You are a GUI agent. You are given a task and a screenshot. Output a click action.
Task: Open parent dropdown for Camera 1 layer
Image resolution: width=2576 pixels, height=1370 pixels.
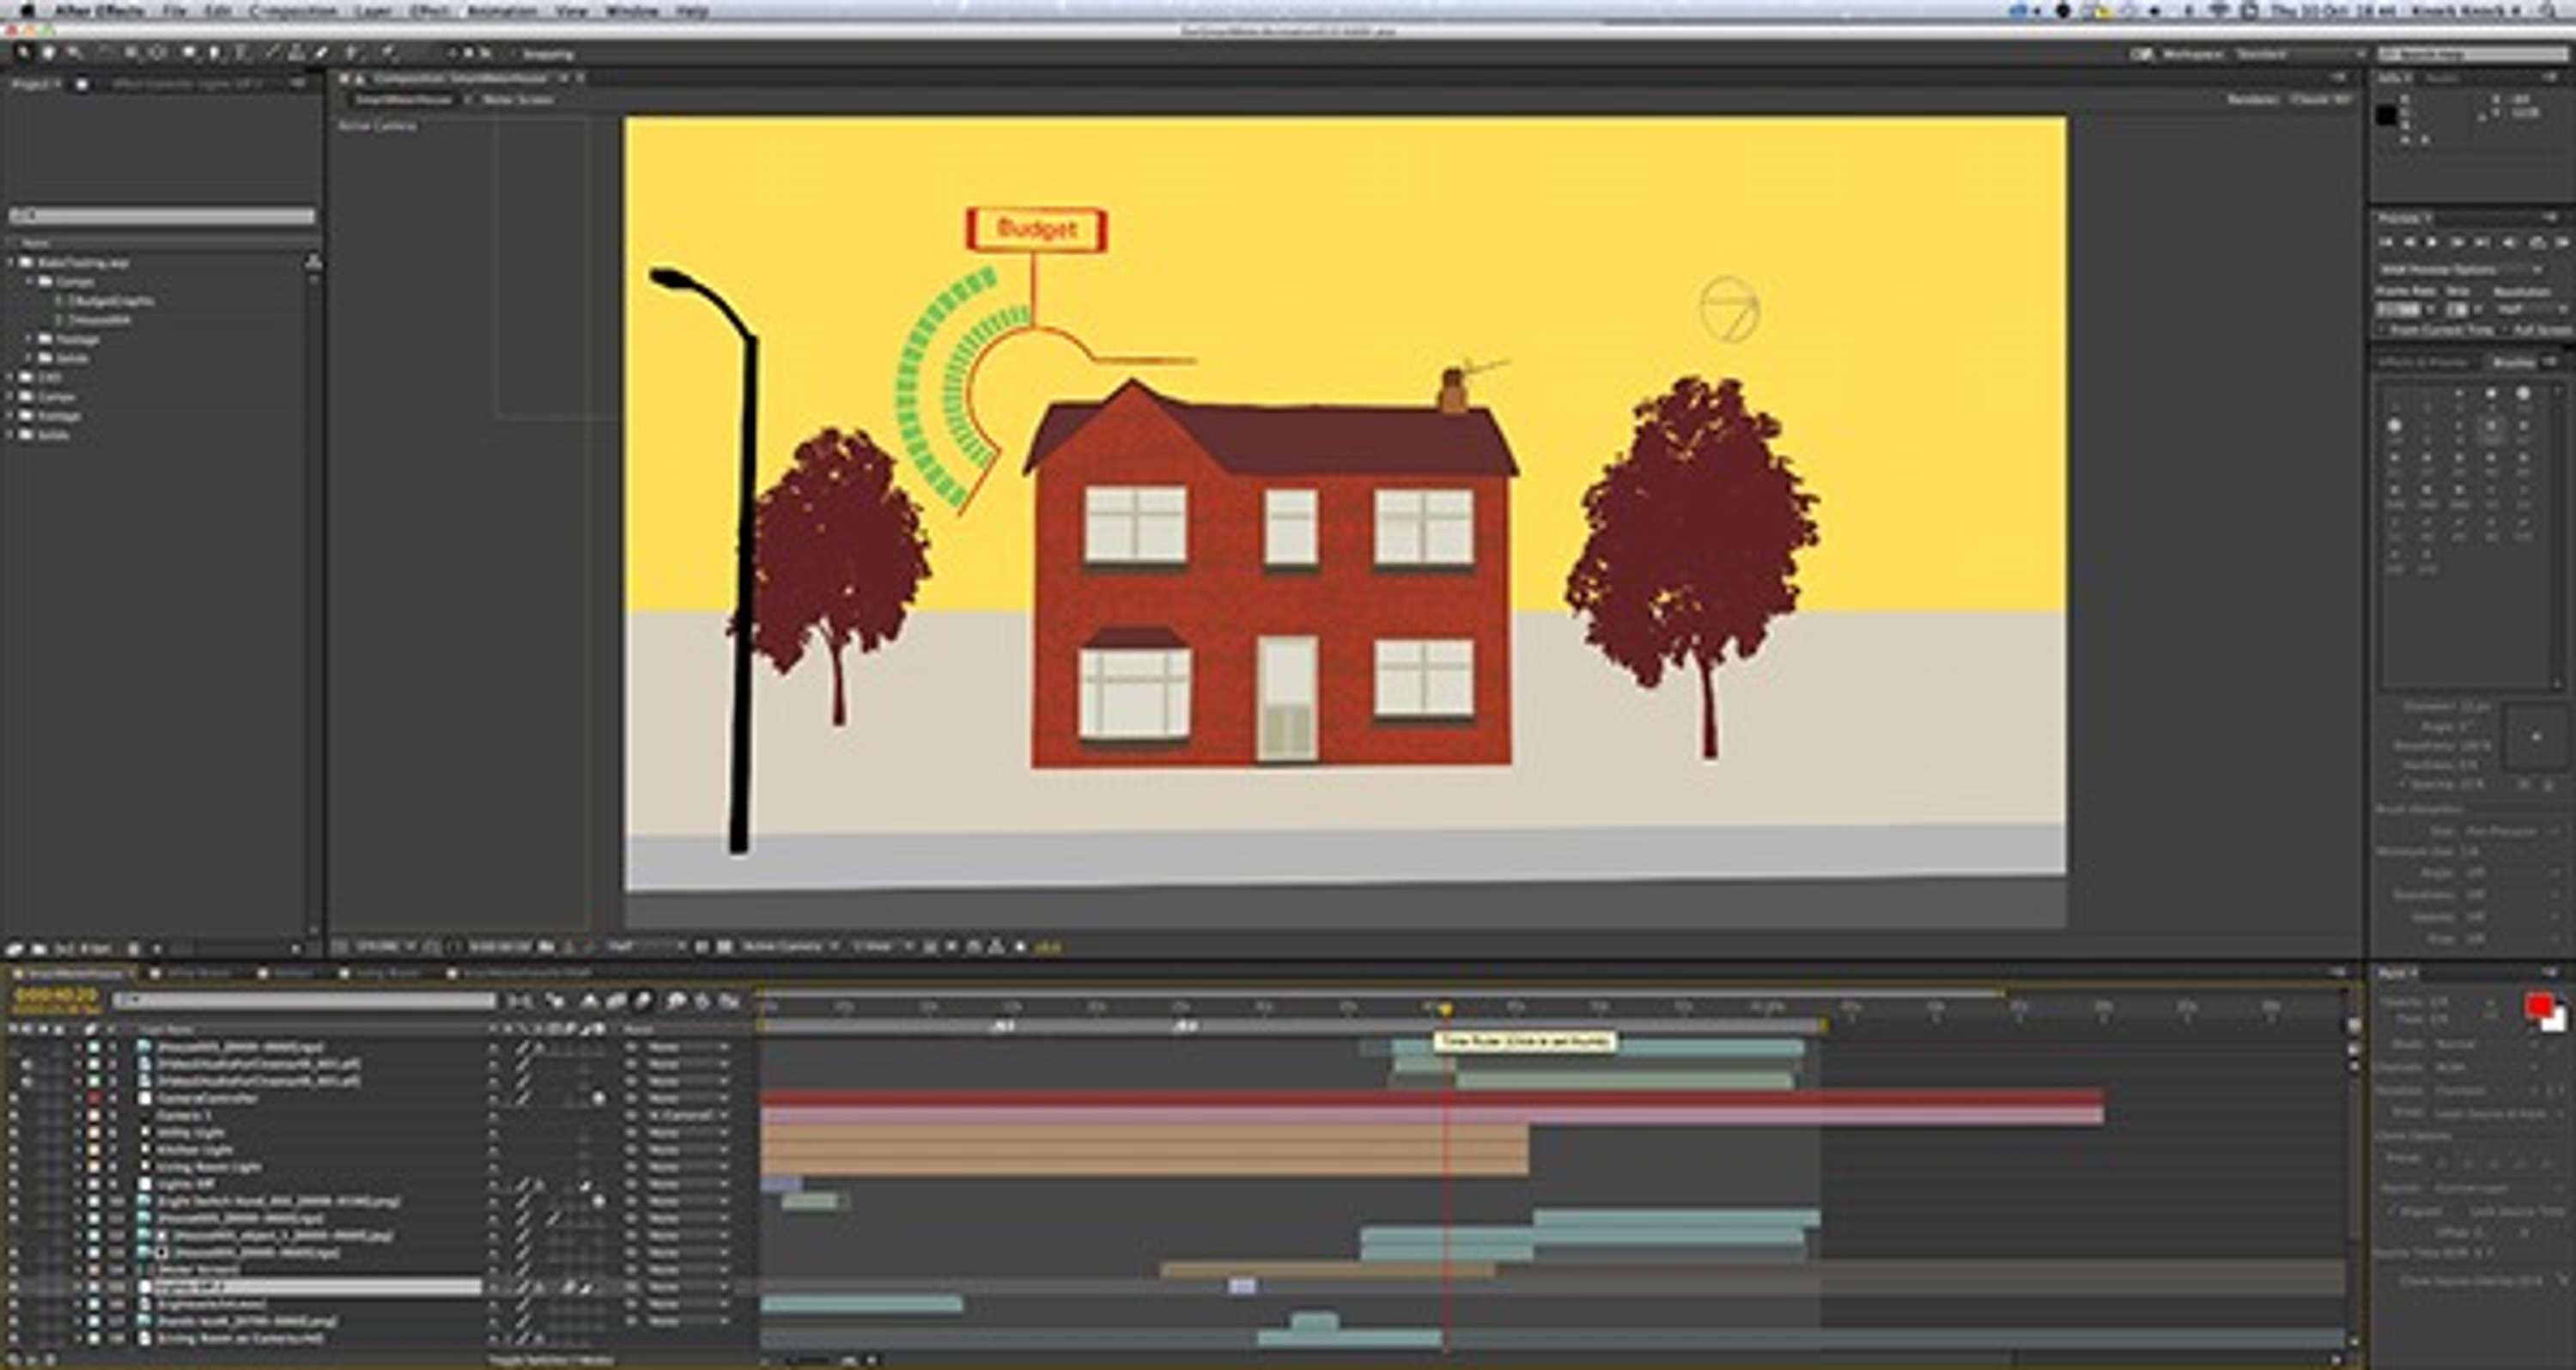tap(688, 1115)
